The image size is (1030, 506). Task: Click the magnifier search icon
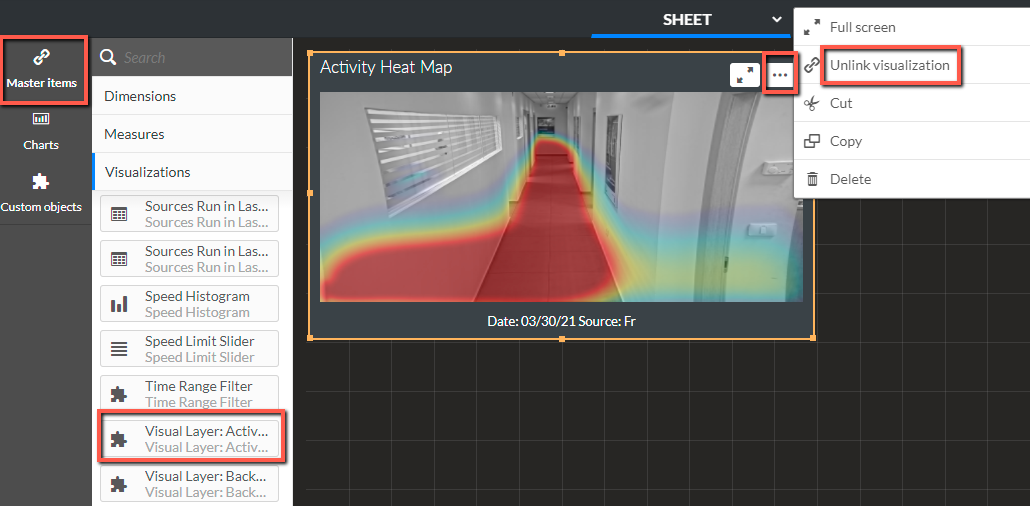108,57
